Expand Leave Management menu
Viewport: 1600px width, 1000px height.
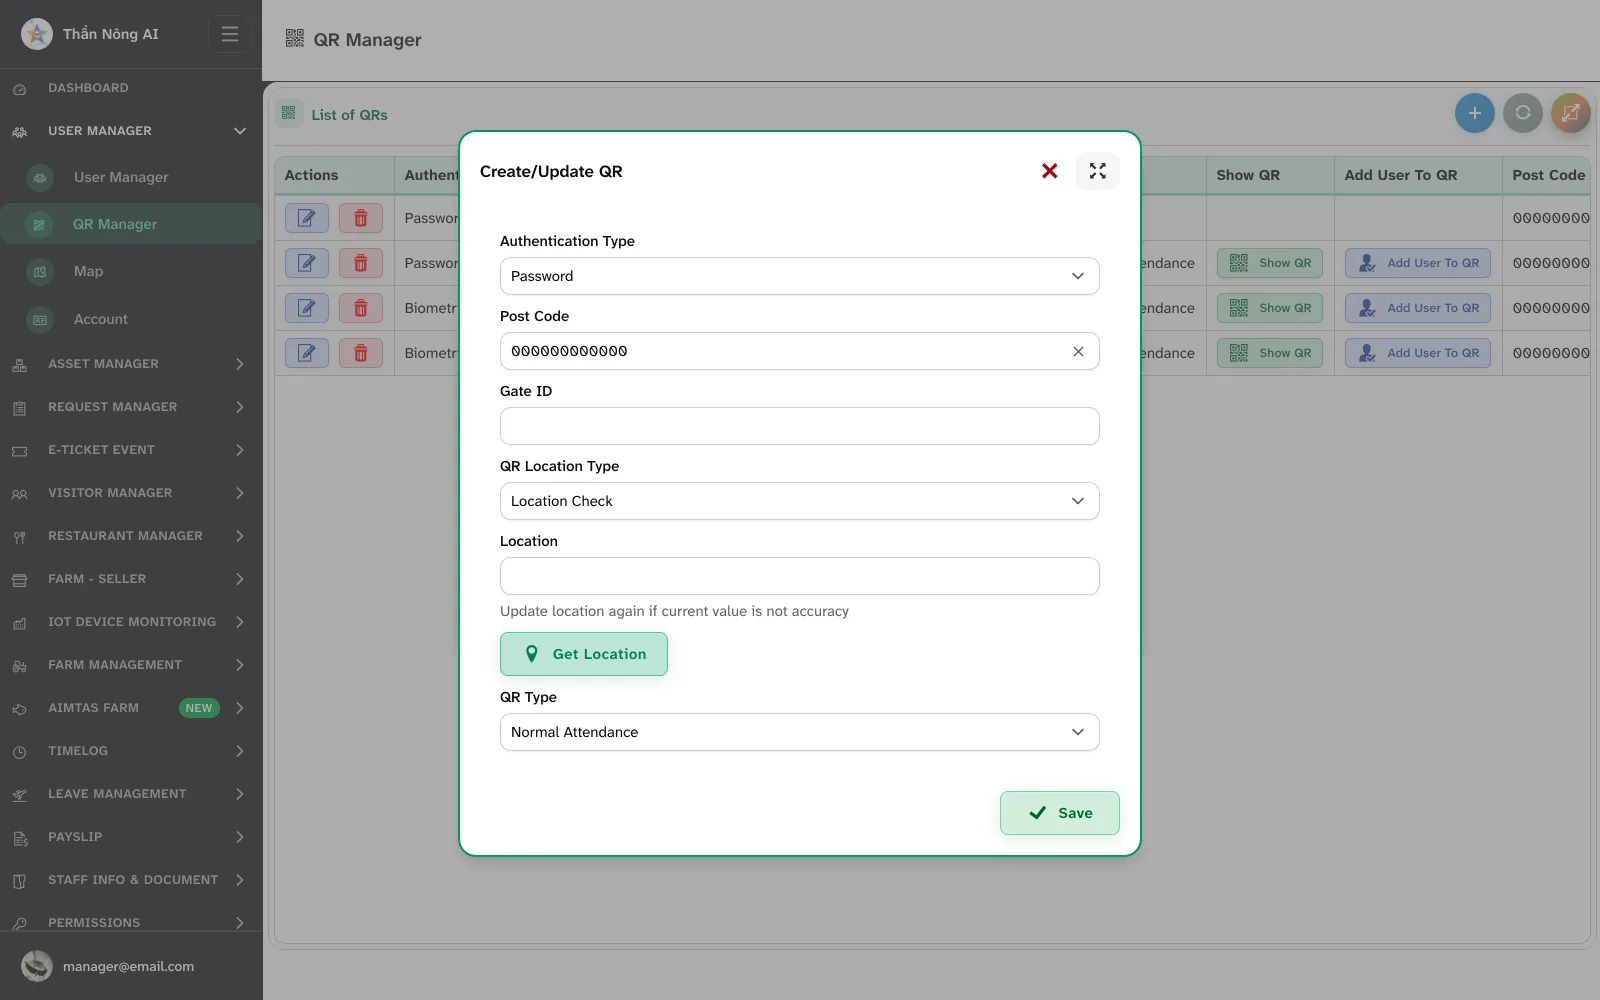tap(131, 794)
